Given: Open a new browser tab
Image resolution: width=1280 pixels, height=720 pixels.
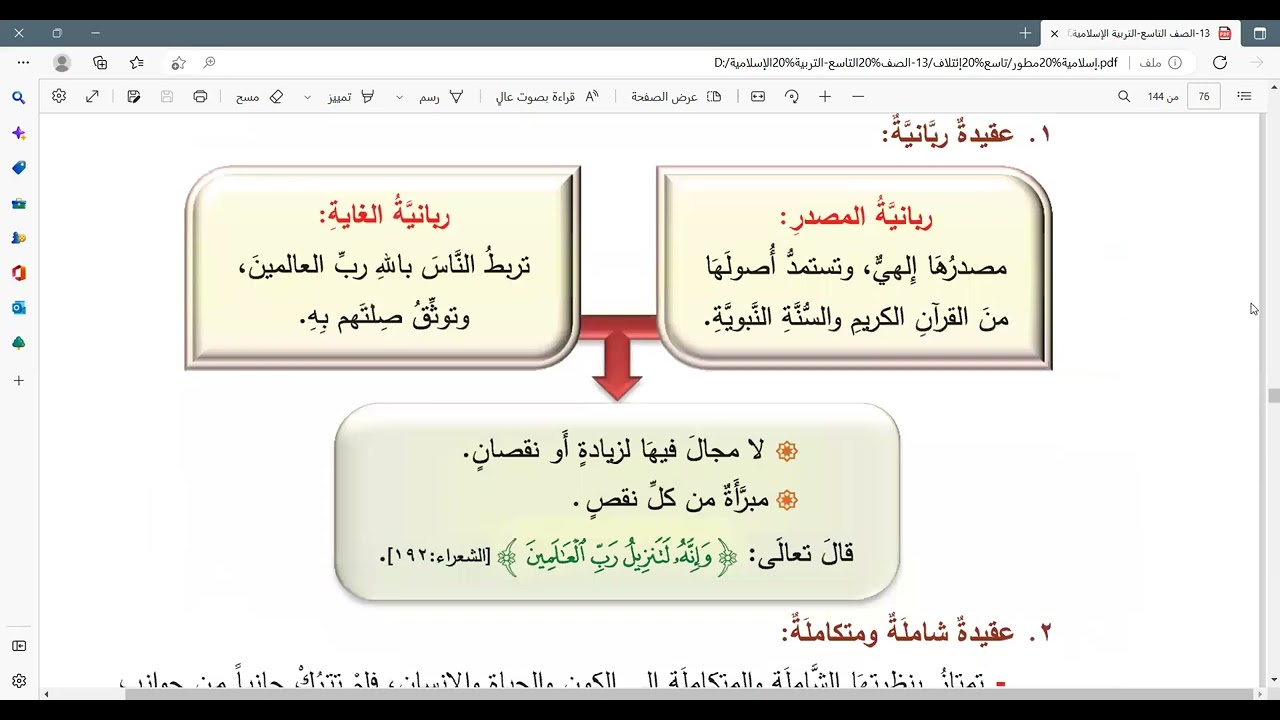Looking at the screenshot, I should click(1025, 33).
